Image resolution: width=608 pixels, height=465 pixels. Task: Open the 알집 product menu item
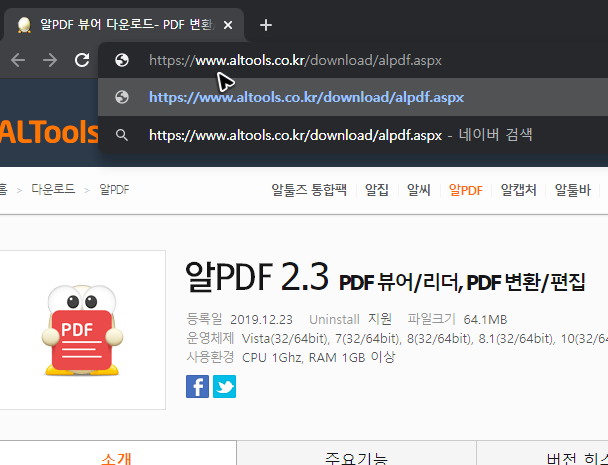(x=377, y=190)
